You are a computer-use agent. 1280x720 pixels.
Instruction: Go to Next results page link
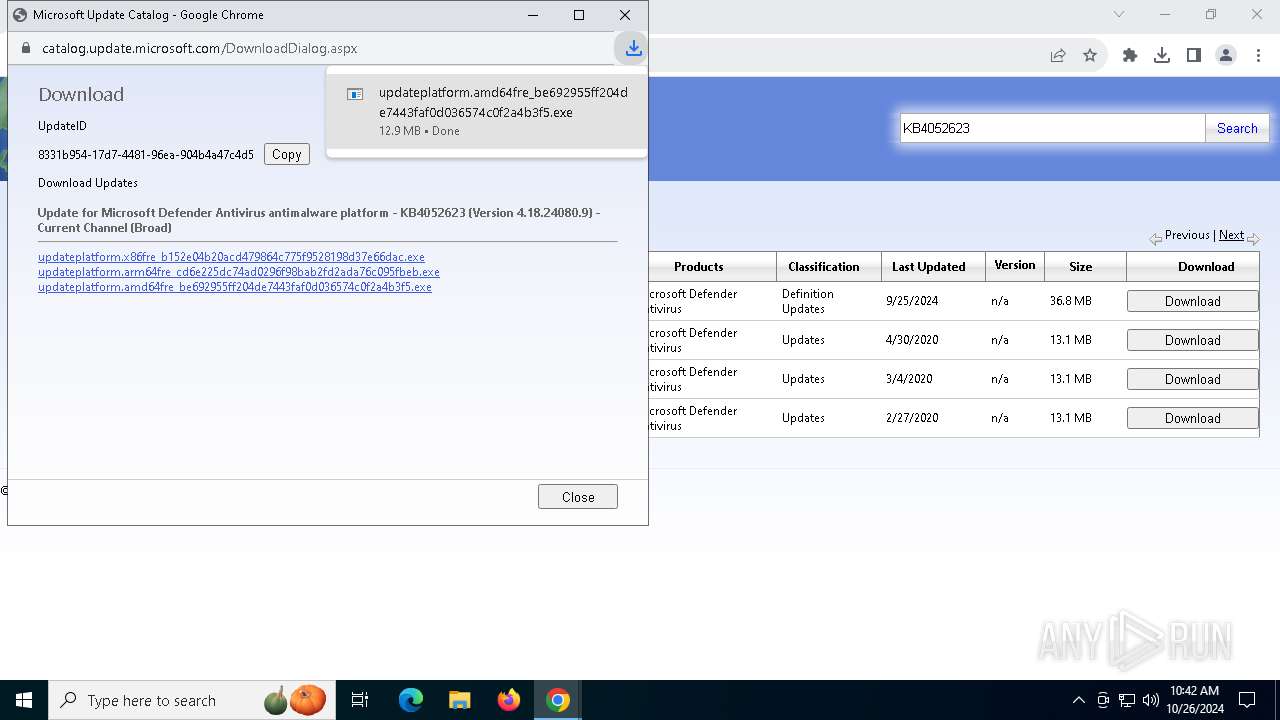point(1231,235)
